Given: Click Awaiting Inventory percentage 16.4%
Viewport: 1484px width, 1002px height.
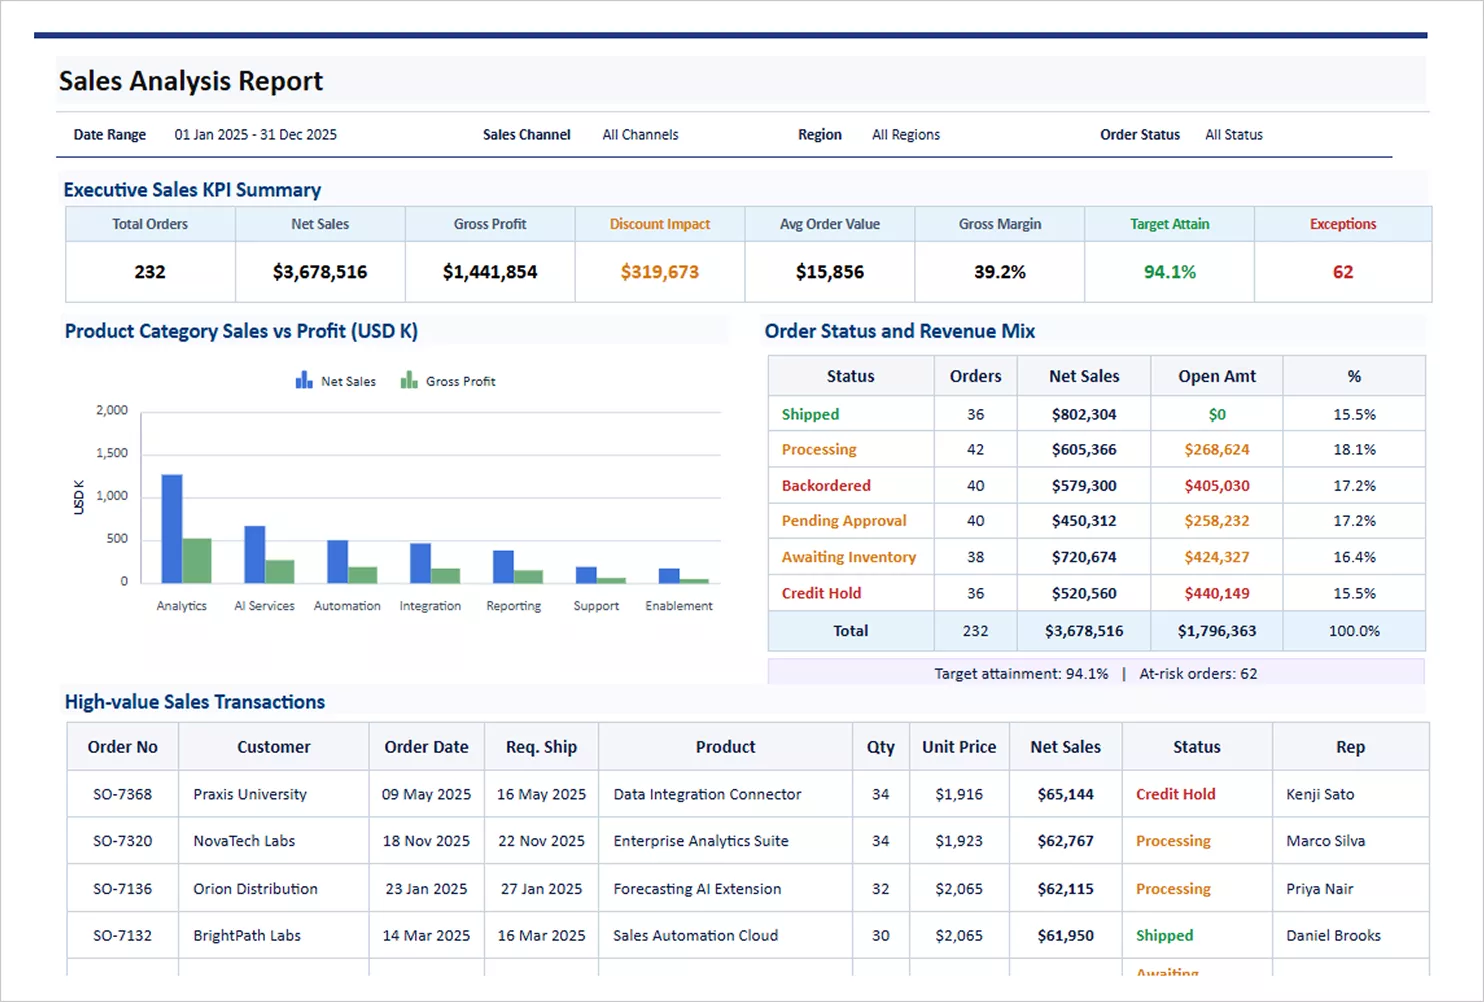Looking at the screenshot, I should pos(1354,557).
